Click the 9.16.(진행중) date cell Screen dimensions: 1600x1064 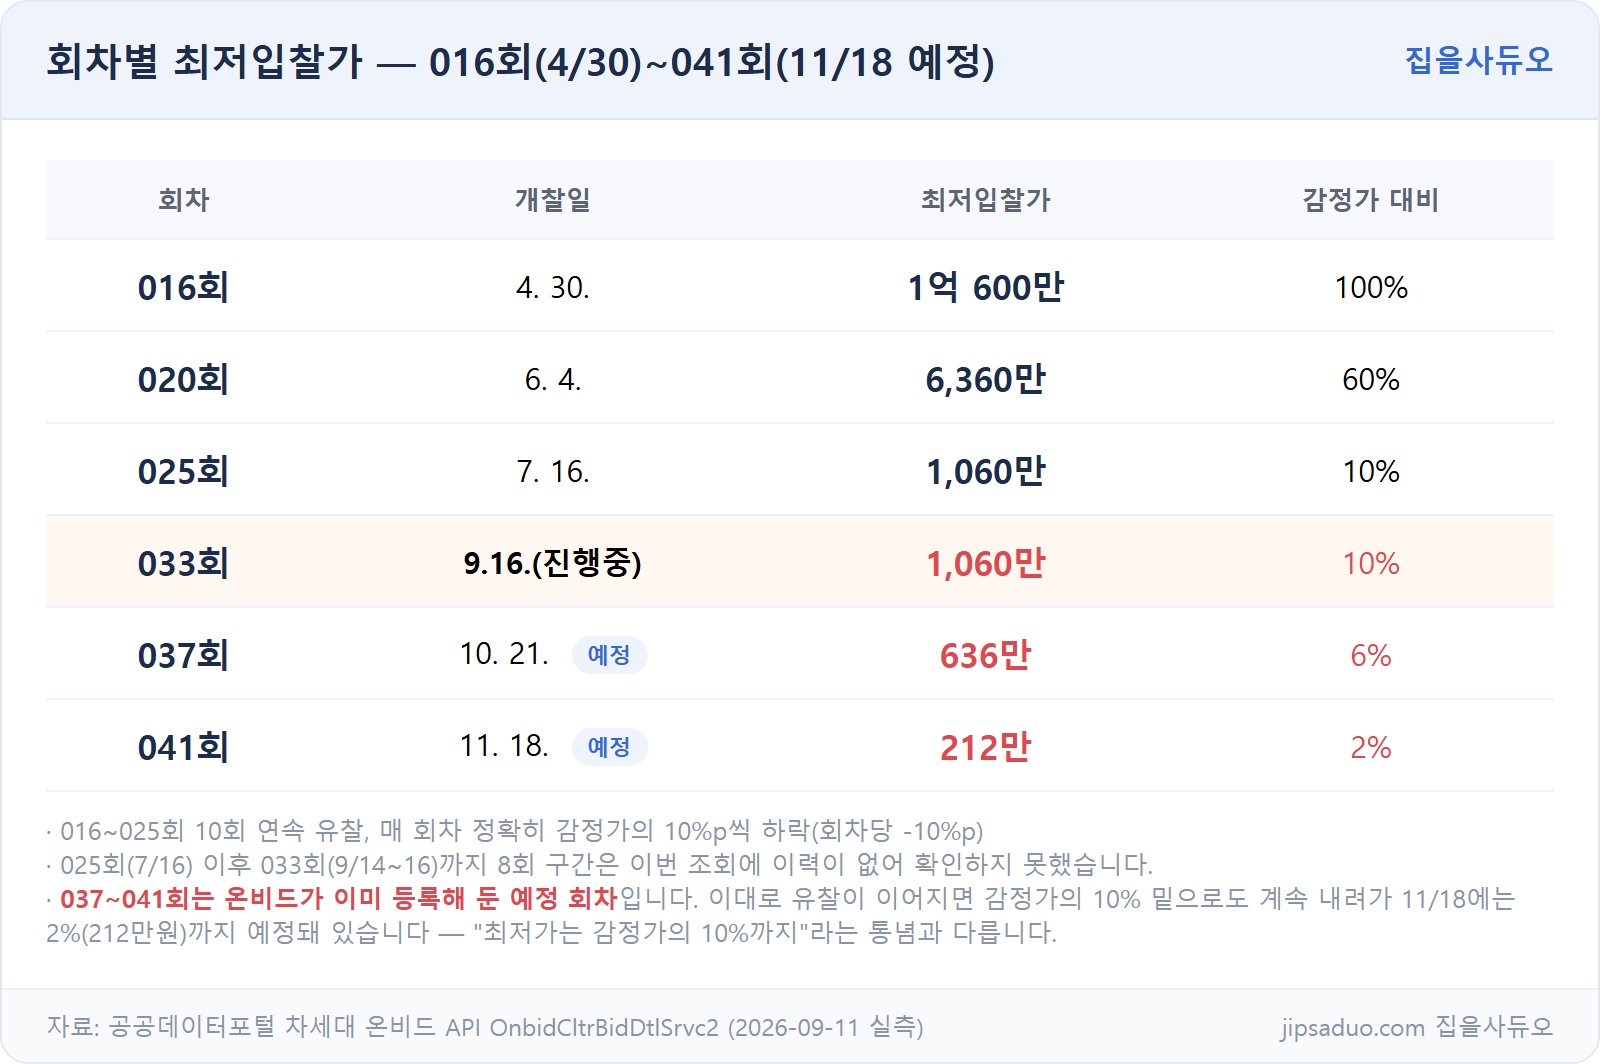tap(553, 564)
